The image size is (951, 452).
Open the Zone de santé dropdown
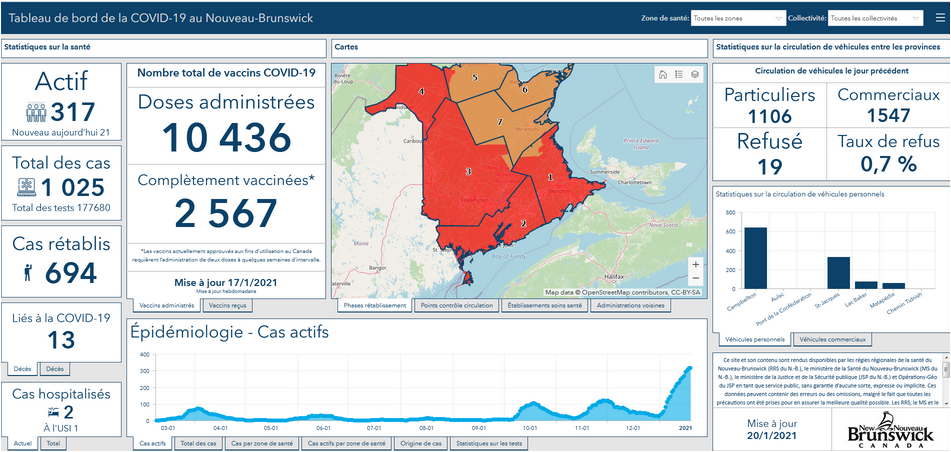click(738, 18)
